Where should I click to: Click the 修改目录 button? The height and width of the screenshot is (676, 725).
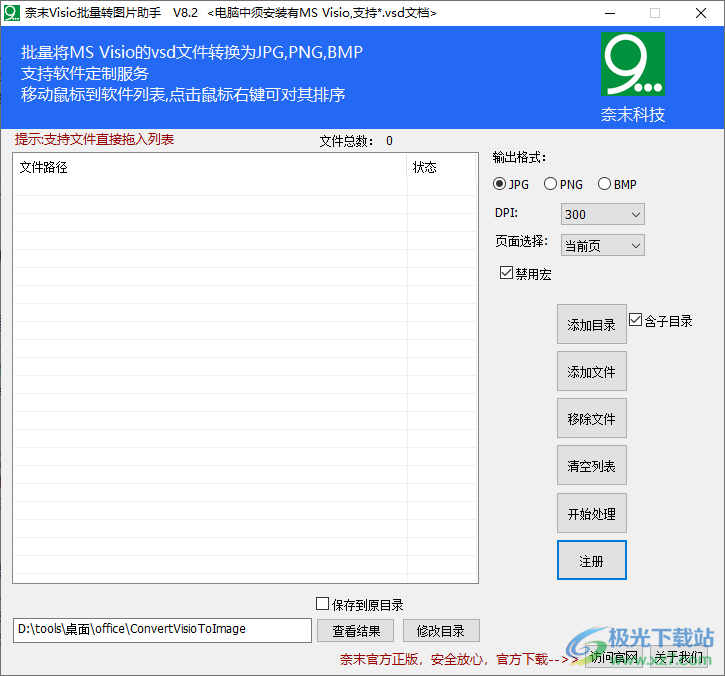point(441,631)
